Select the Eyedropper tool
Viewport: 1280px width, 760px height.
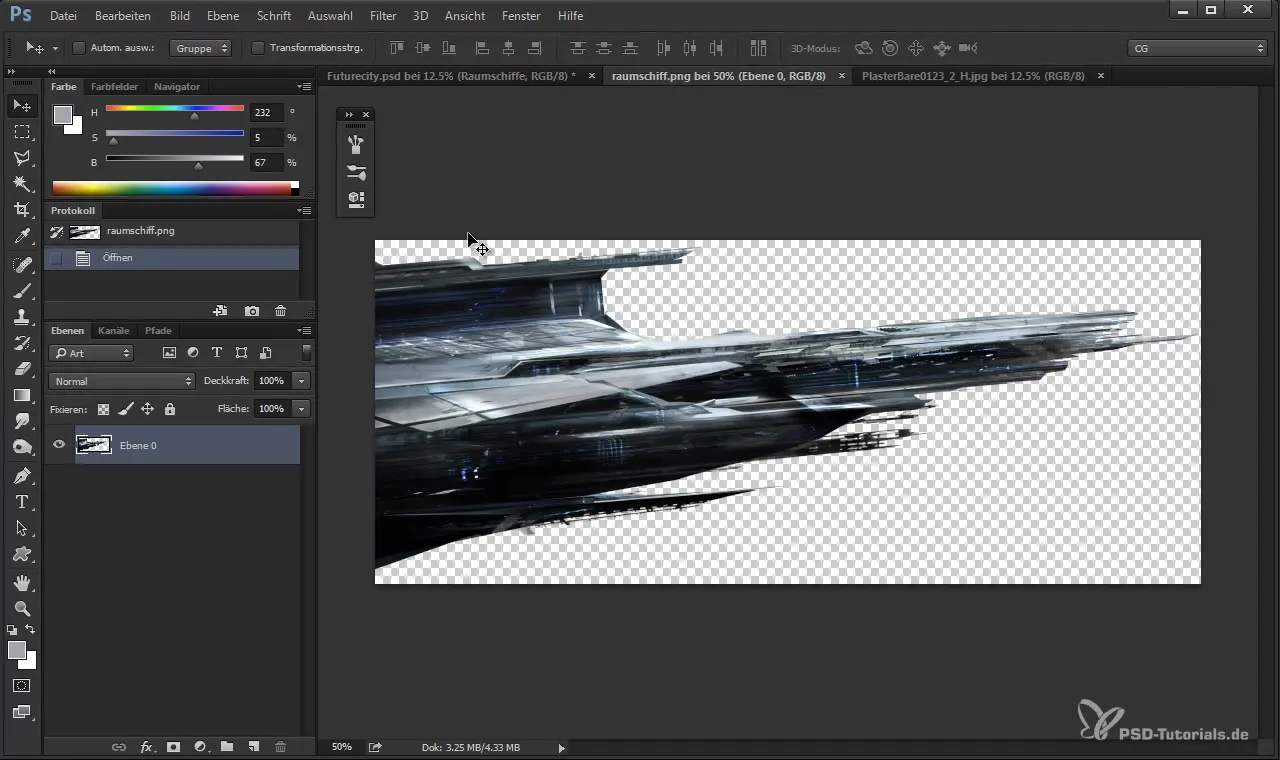[22, 237]
